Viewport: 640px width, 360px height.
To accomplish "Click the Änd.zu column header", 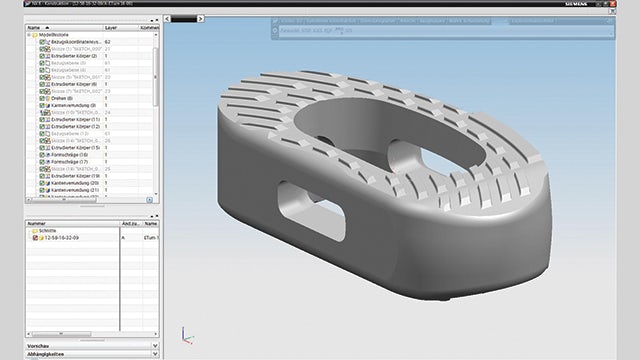I will click(x=131, y=224).
